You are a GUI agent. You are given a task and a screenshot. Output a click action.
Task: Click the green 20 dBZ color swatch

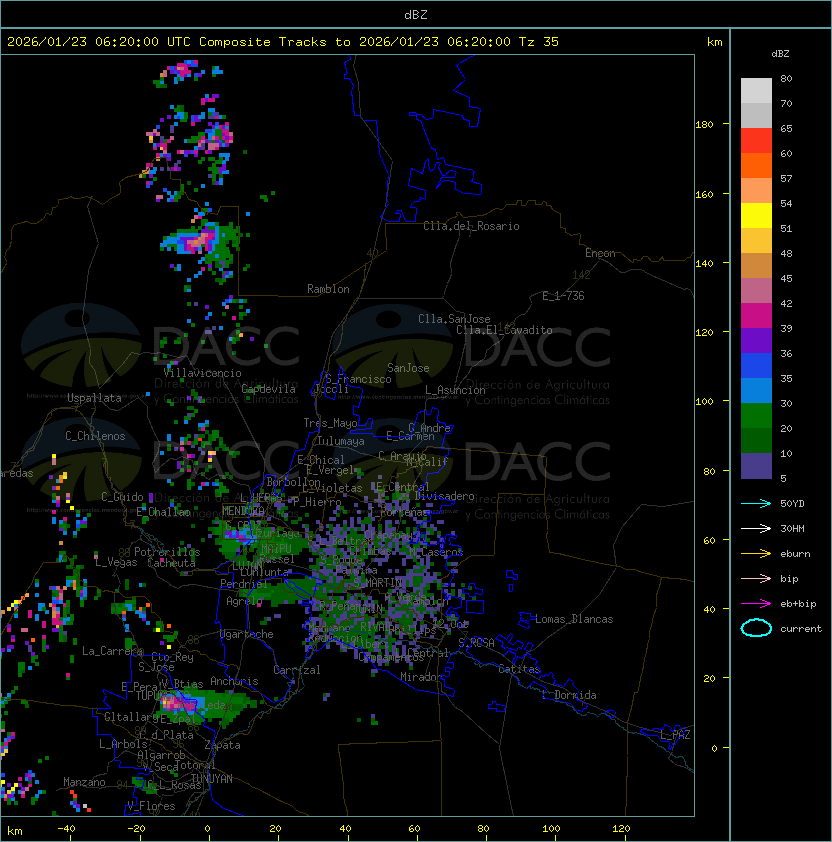click(756, 416)
